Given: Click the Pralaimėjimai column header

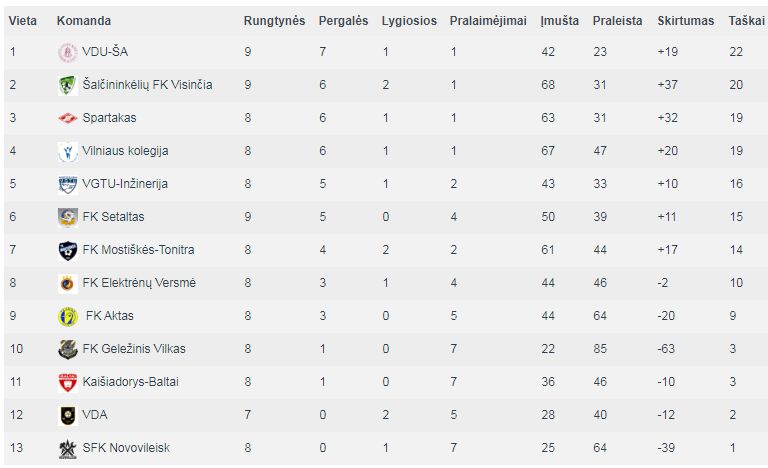Looking at the screenshot, I should click(x=488, y=21).
